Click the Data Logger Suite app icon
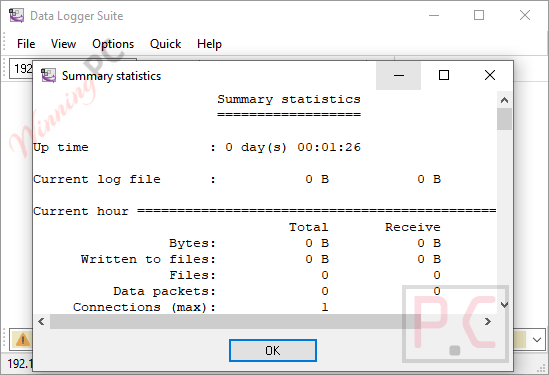Viewport: 549px width, 375px height. point(16,16)
